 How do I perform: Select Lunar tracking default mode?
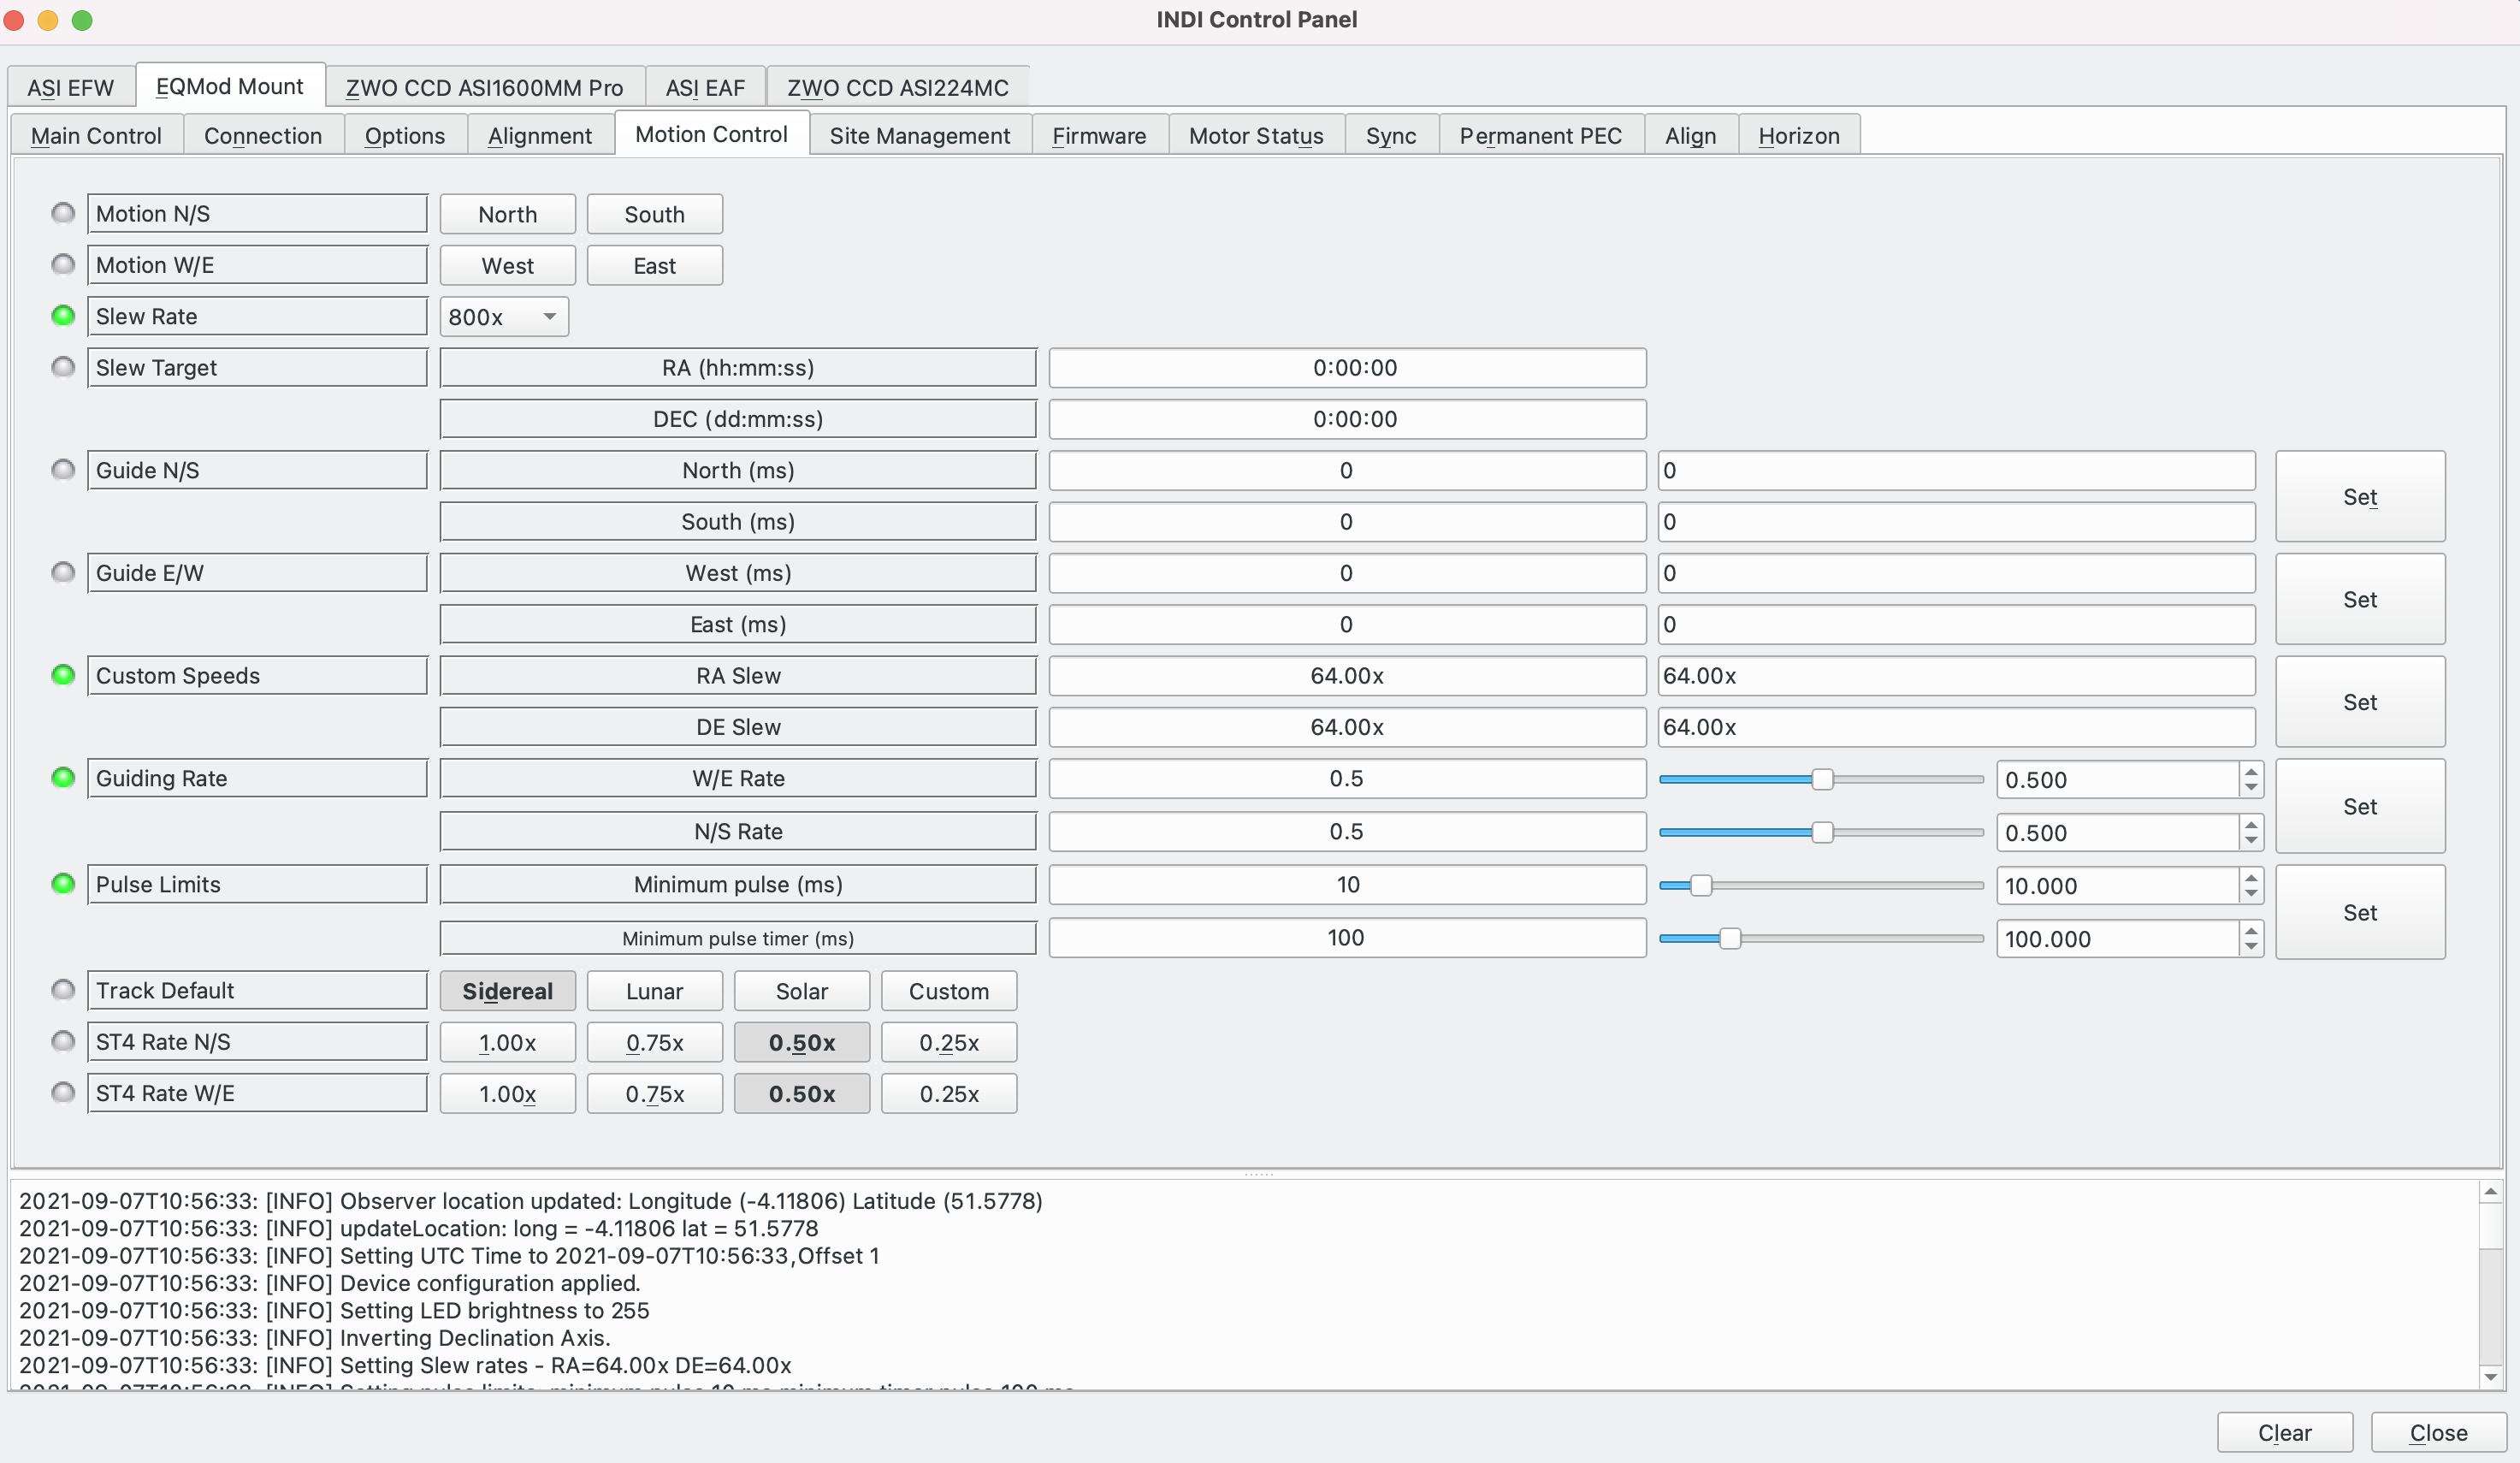(x=654, y=989)
